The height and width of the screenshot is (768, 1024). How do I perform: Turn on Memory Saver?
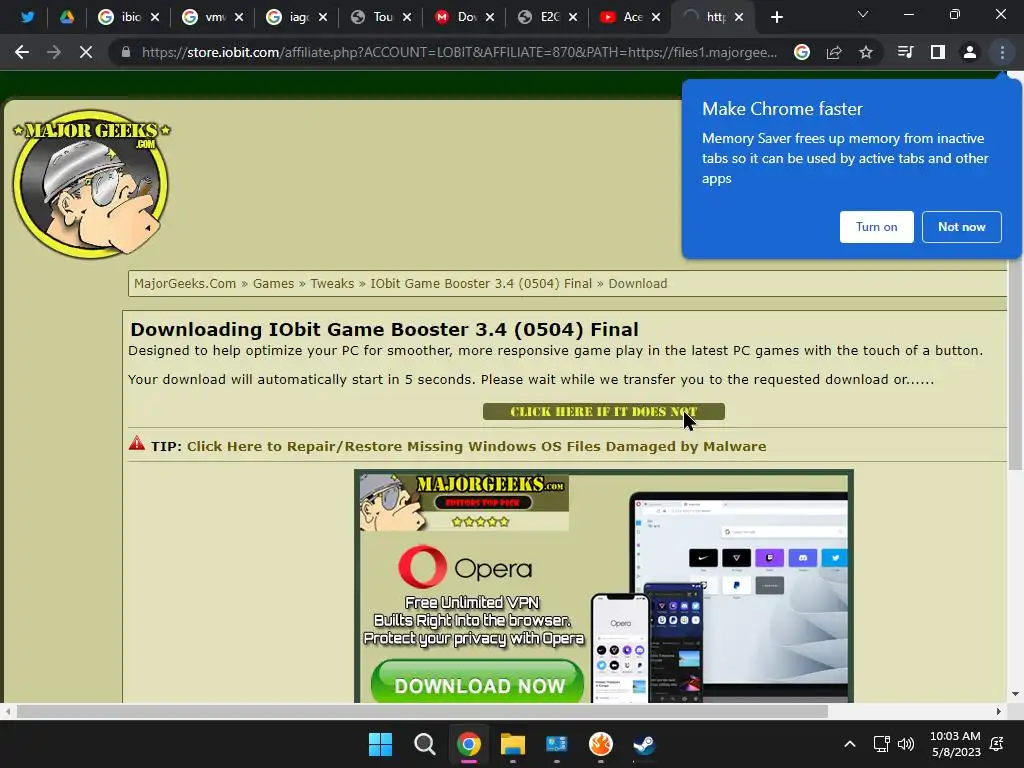876,227
